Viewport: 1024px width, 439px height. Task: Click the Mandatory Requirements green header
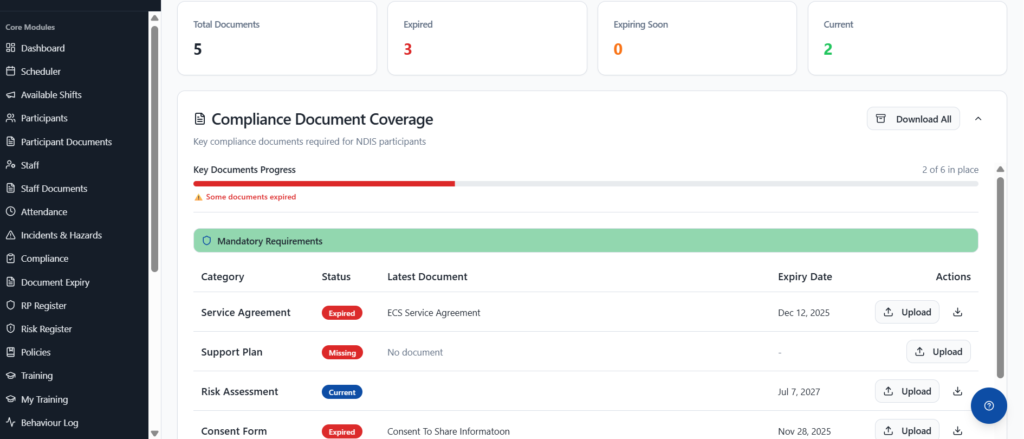tap(586, 240)
